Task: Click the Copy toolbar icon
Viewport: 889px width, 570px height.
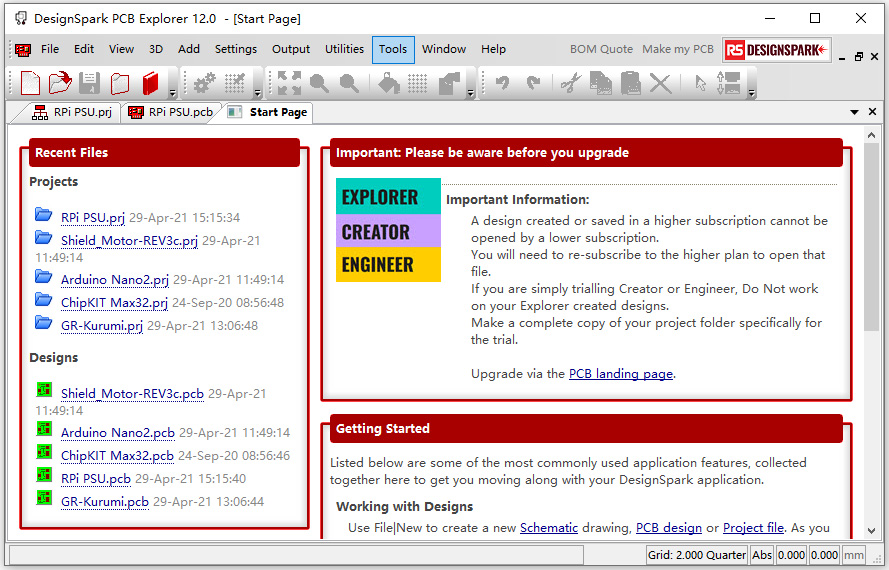Action: [600, 83]
